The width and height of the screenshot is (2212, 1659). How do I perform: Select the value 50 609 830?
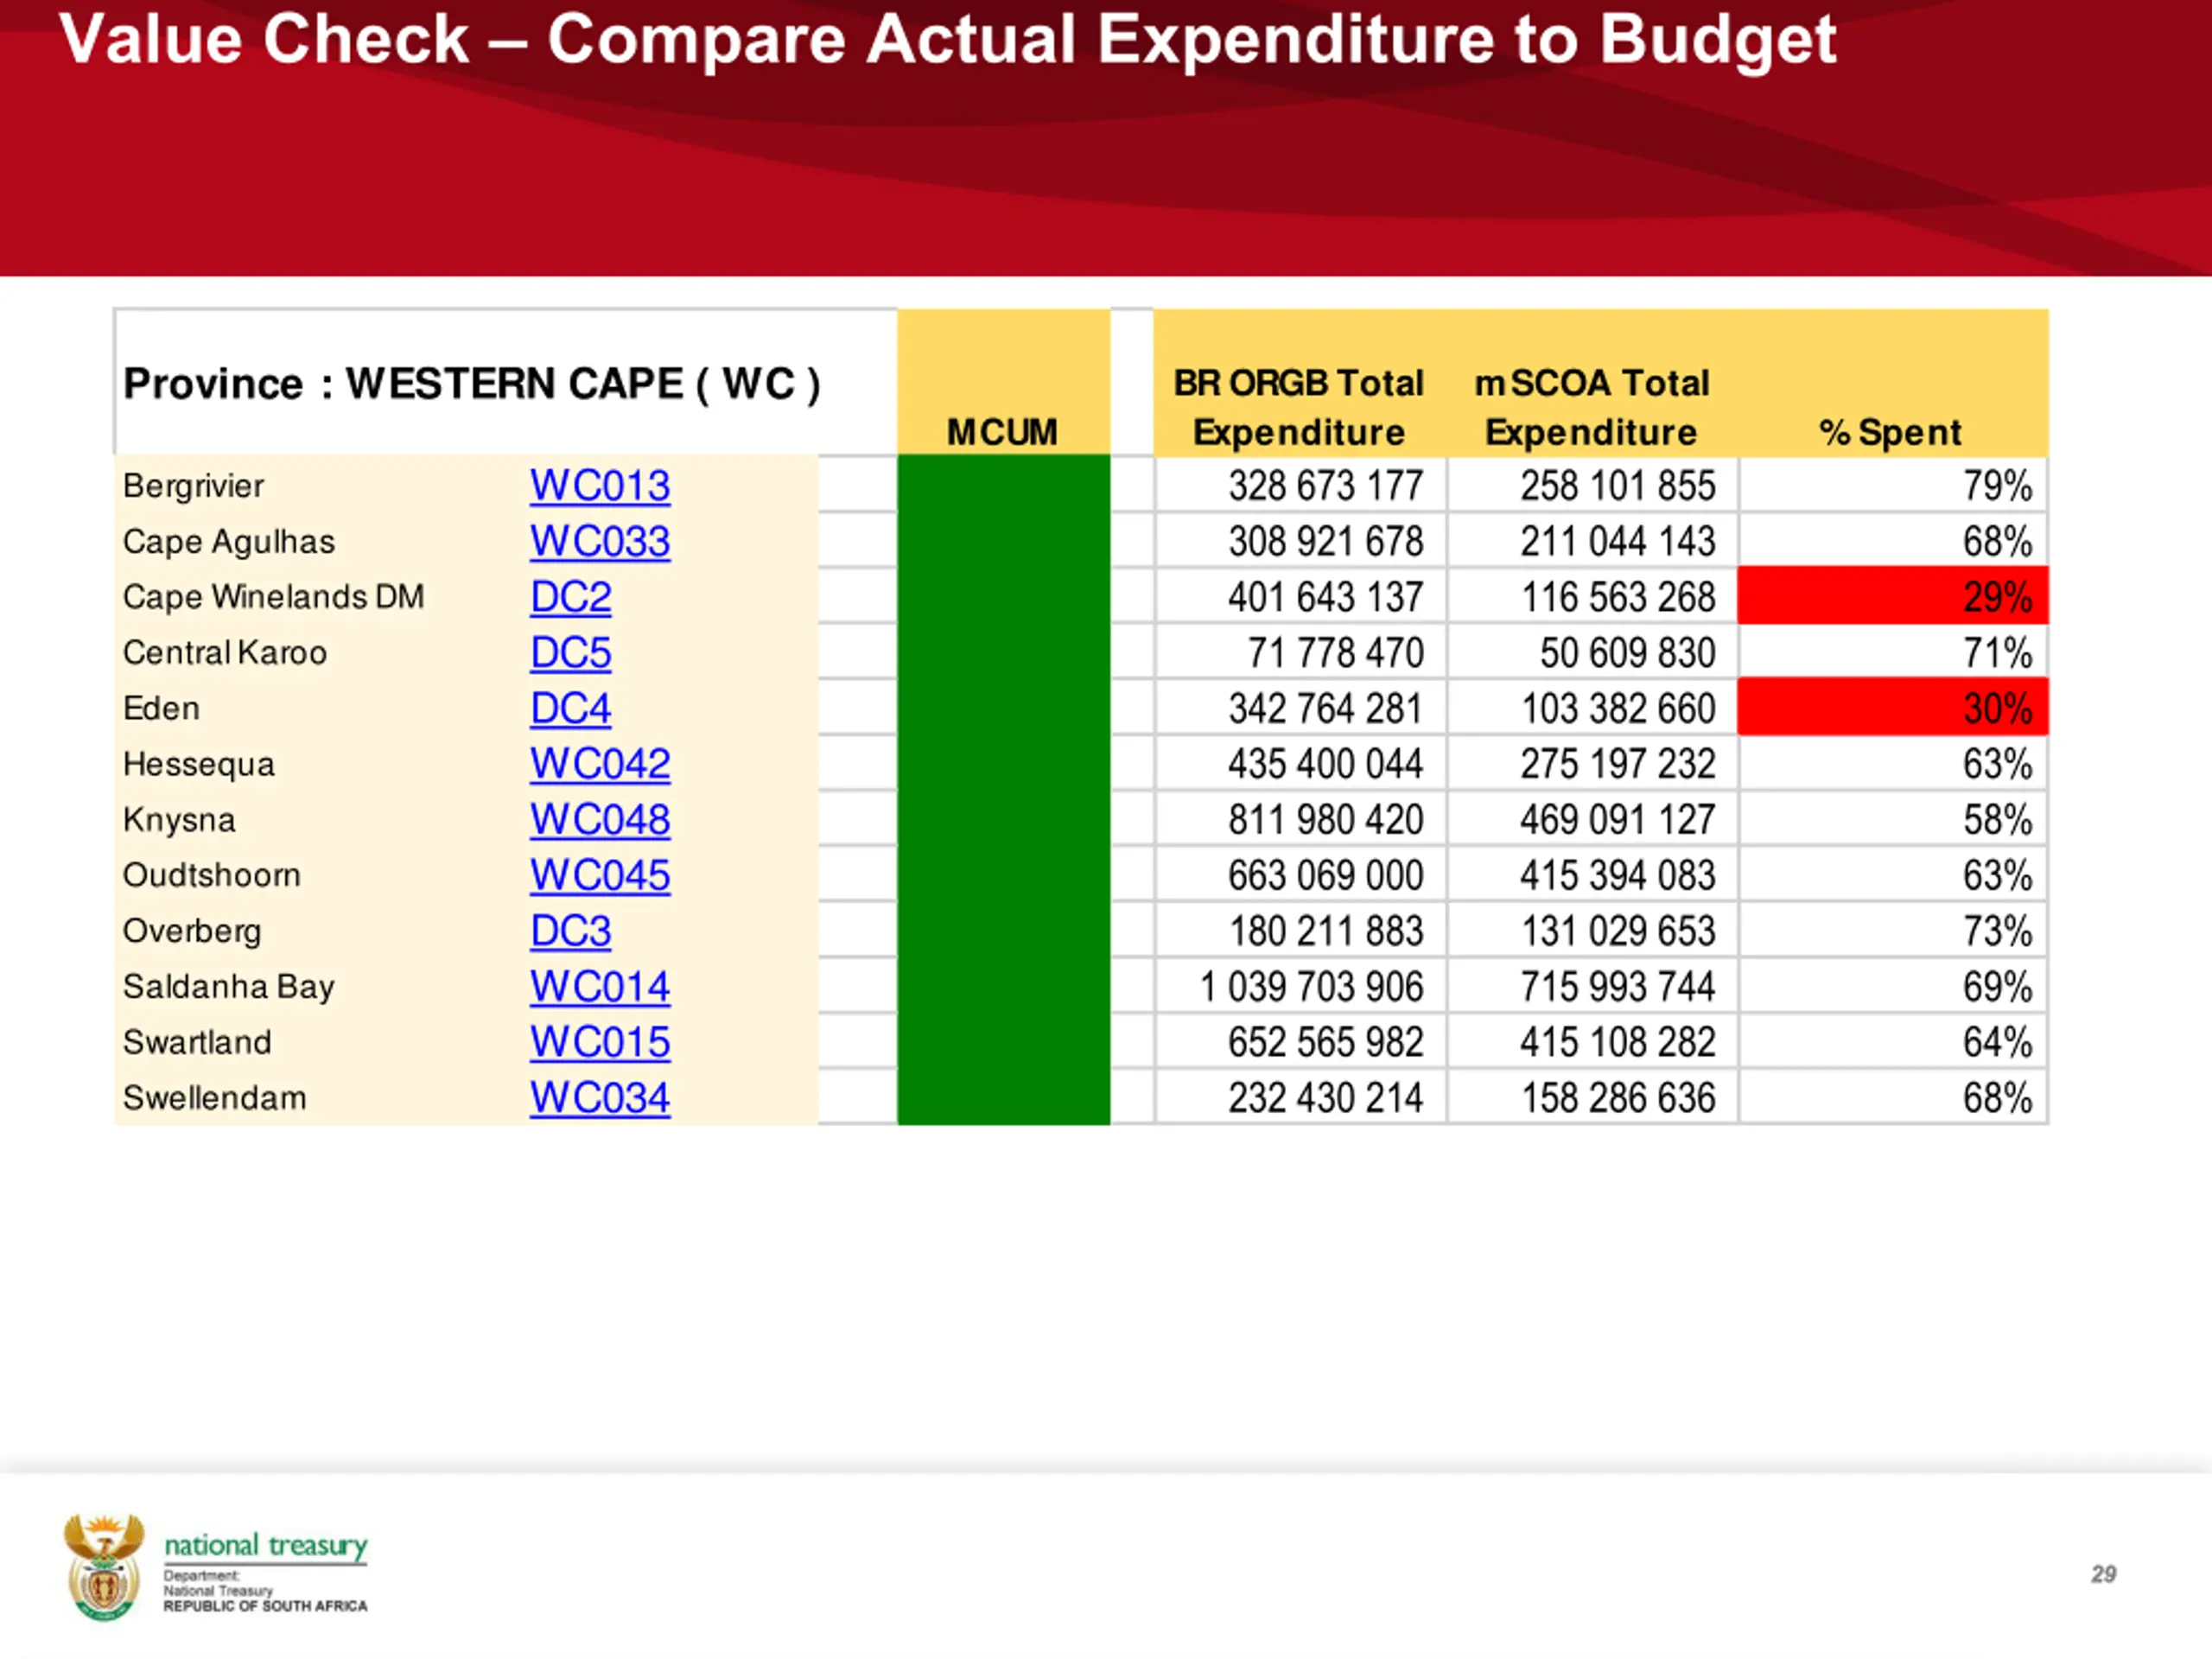click(x=1628, y=653)
